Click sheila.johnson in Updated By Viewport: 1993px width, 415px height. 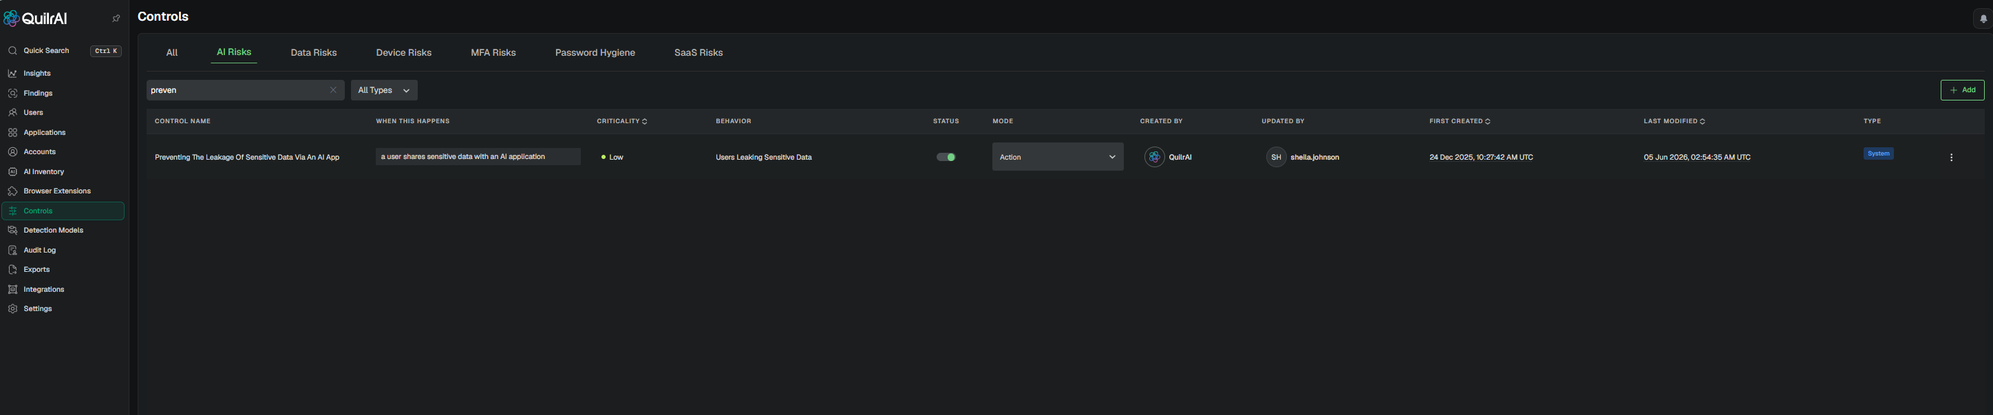pyautogui.click(x=1315, y=157)
